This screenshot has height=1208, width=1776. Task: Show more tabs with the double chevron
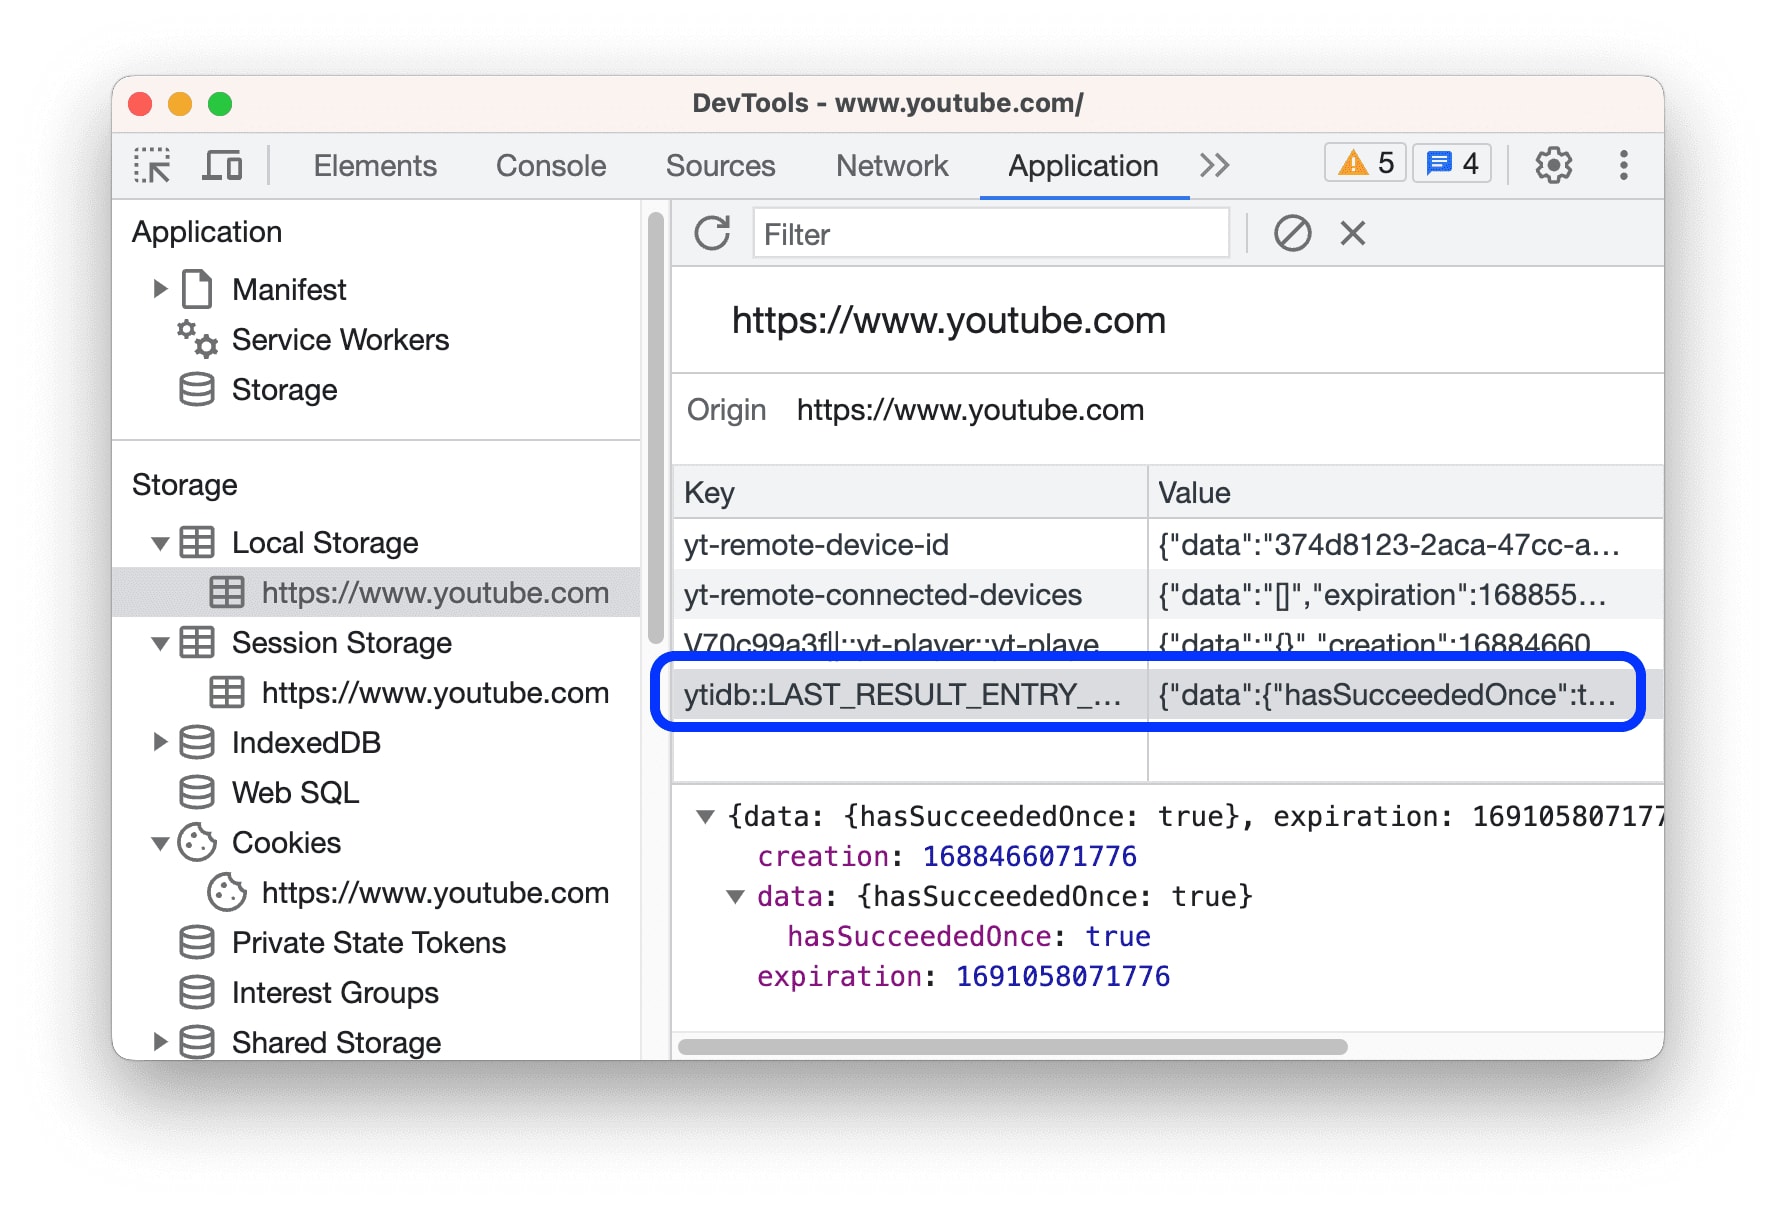point(1214,165)
